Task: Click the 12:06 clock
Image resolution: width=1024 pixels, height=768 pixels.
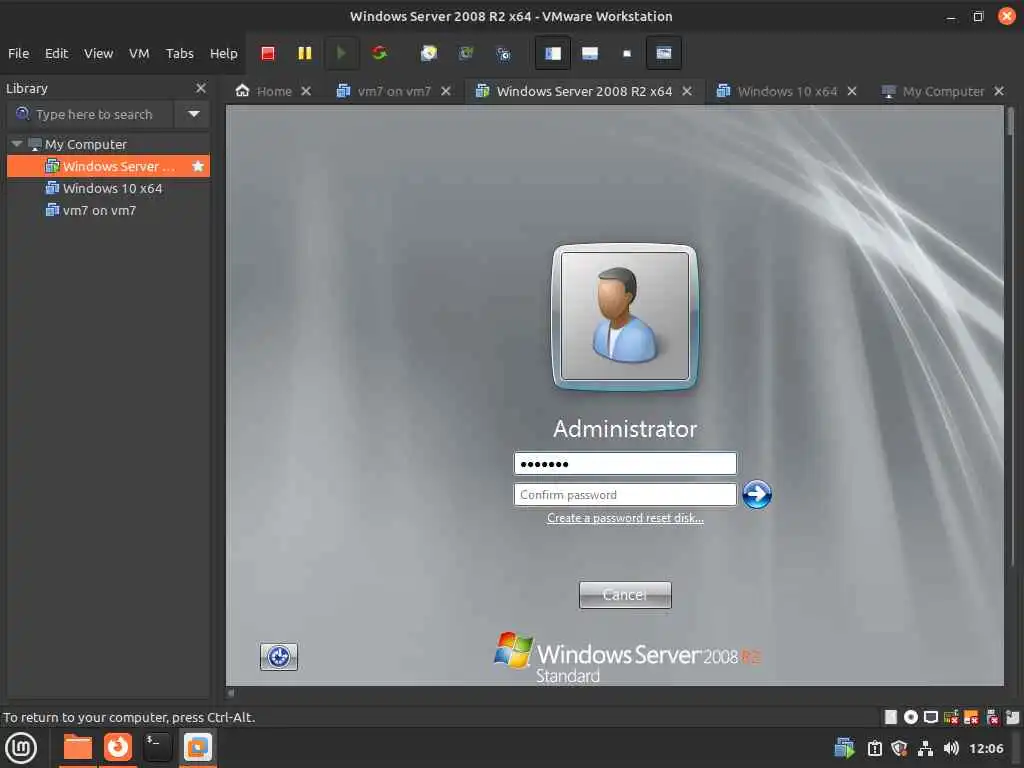Action: (x=986, y=748)
